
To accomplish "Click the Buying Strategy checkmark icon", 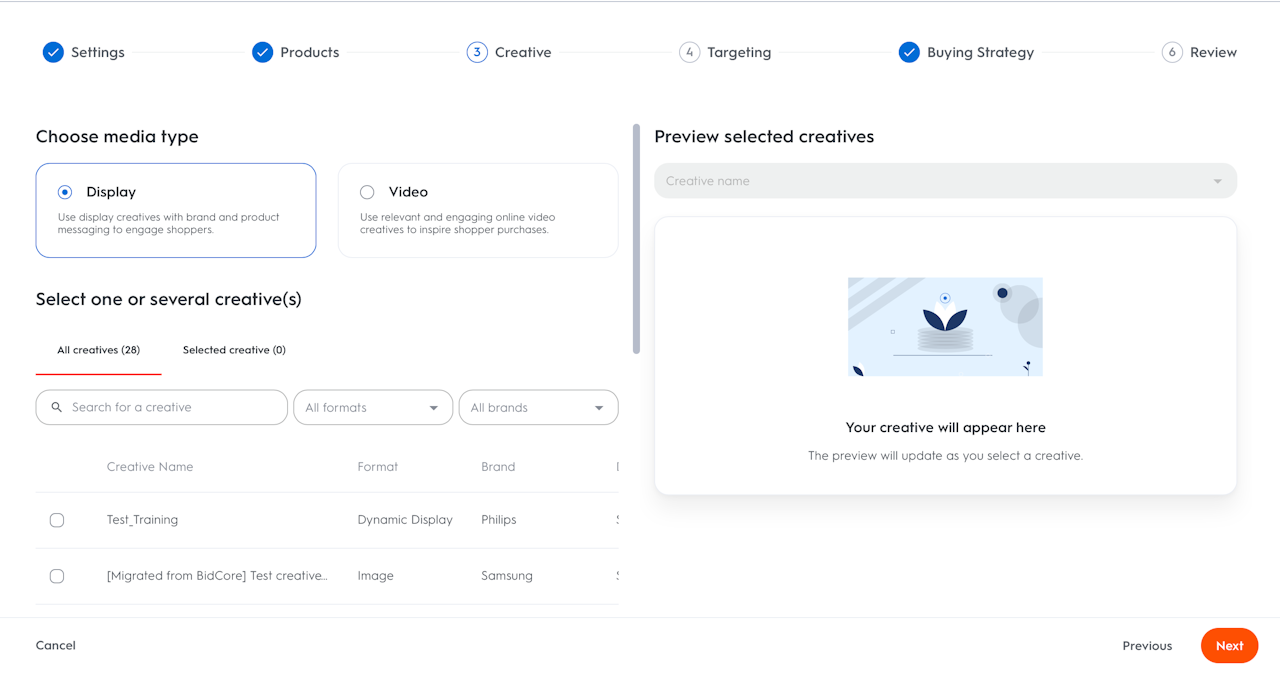I will pos(909,52).
